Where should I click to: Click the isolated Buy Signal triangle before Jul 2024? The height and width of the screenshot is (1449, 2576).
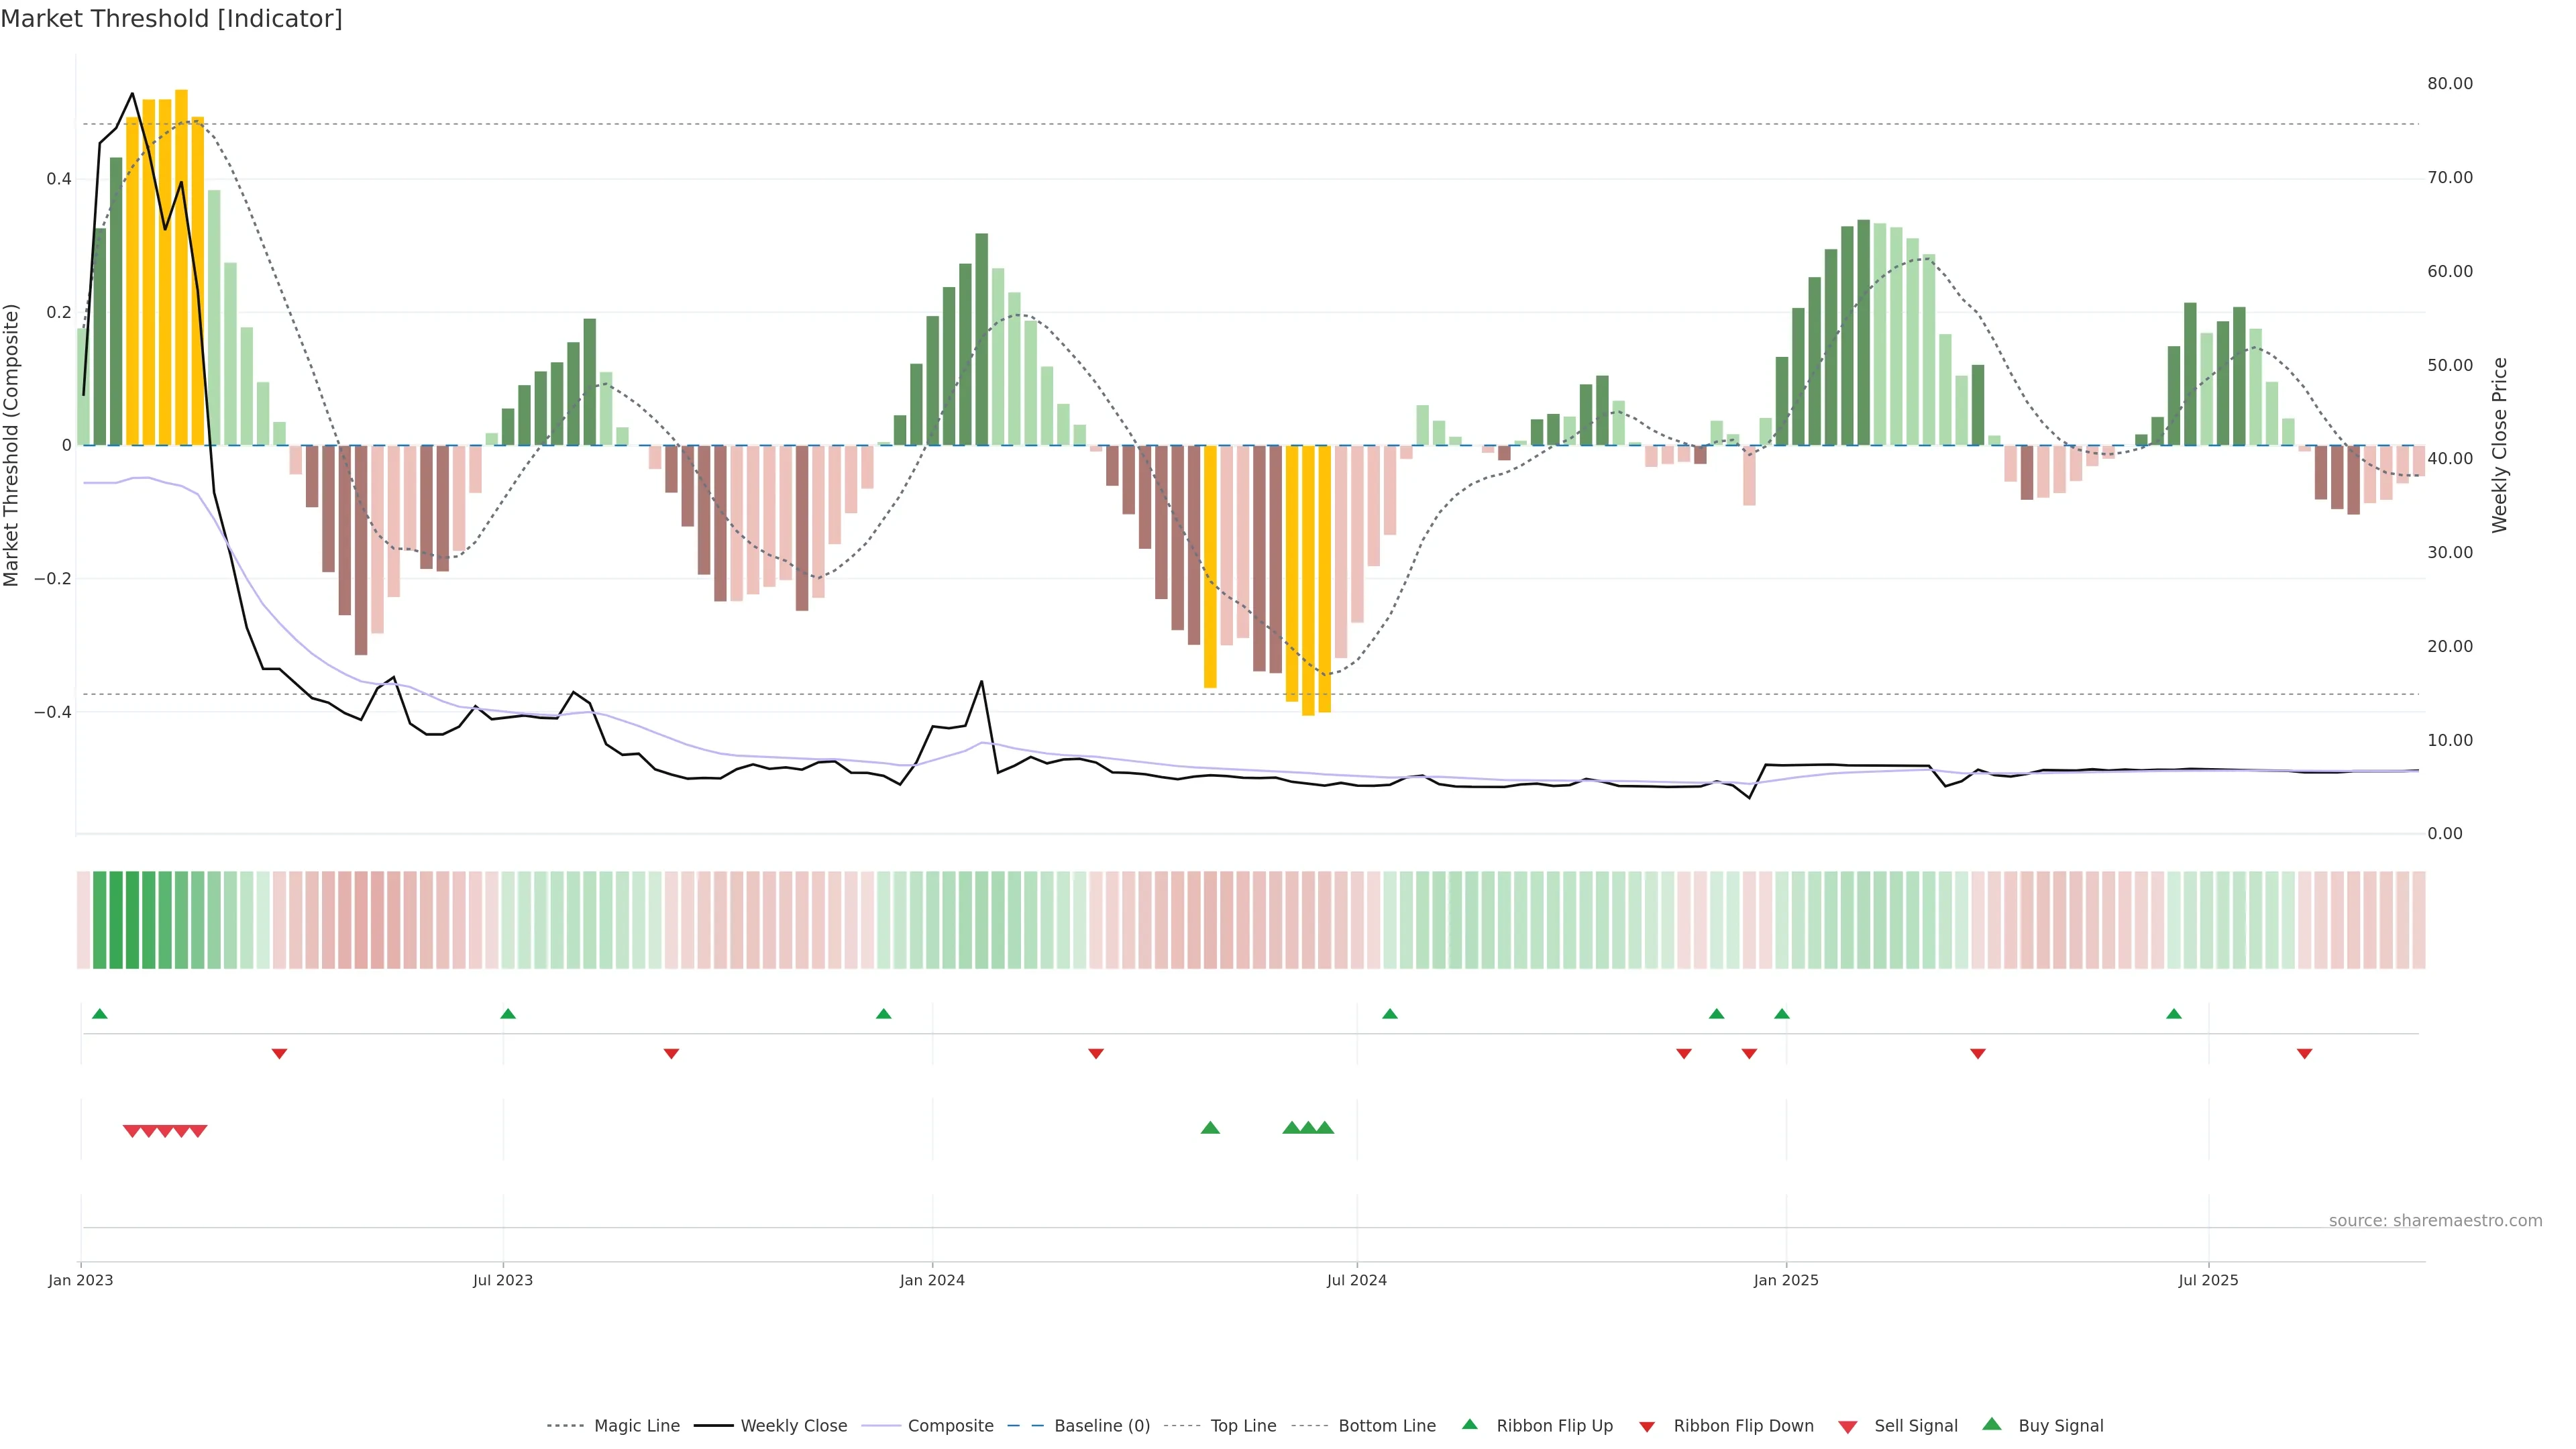coord(1210,1128)
